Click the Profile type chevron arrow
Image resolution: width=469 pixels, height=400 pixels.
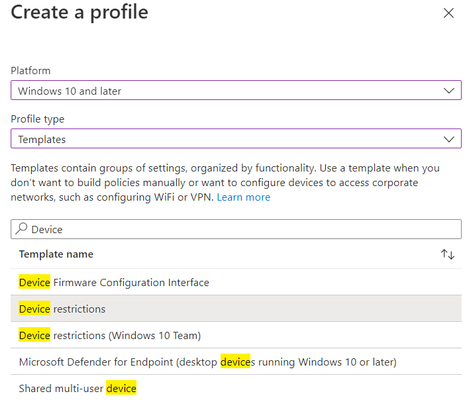pos(449,139)
